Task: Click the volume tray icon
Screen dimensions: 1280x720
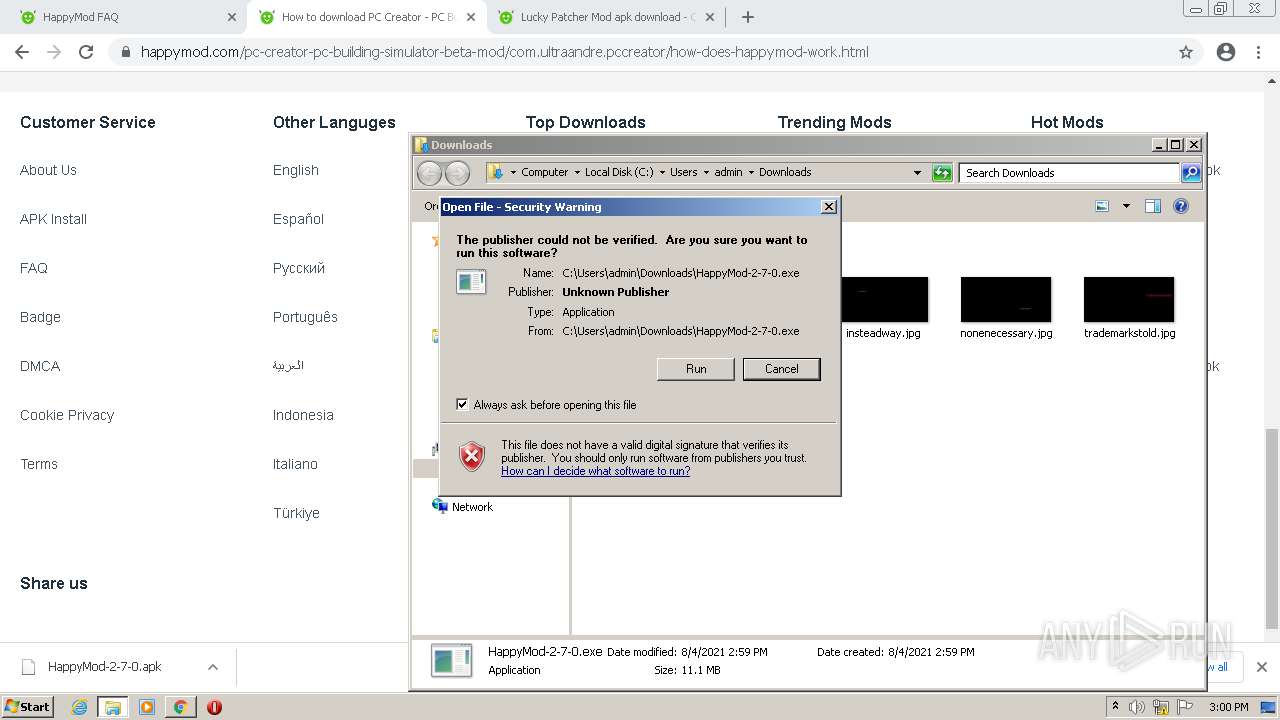Action: pos(1138,707)
